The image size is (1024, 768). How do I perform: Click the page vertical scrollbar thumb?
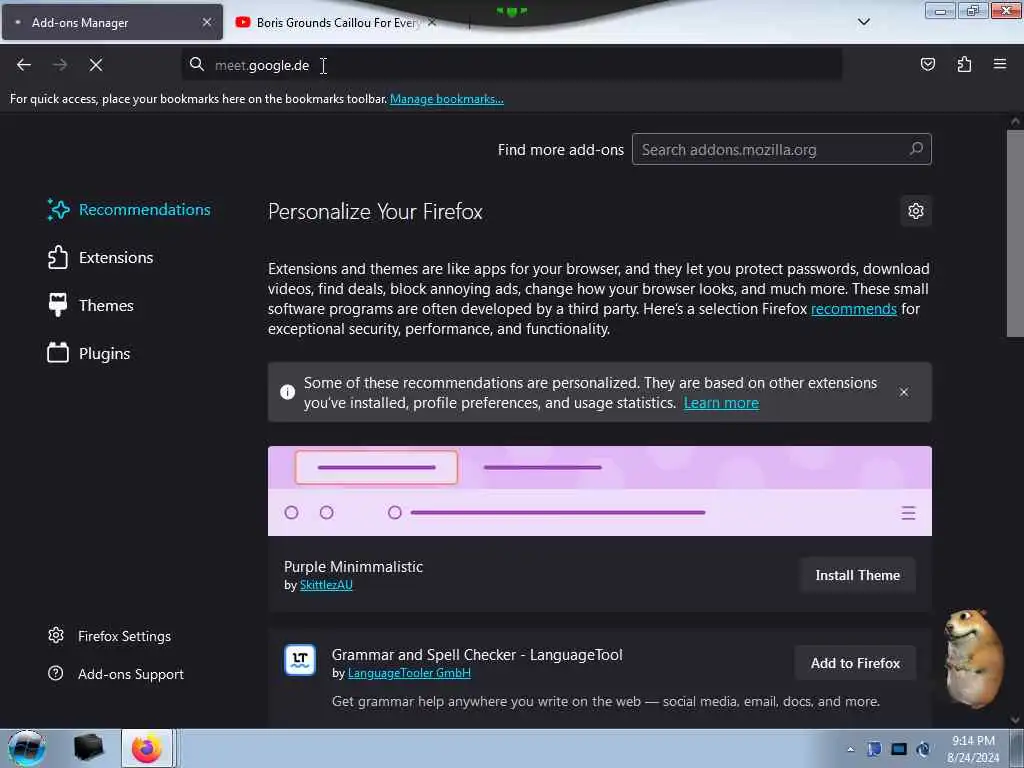pos(1015,233)
